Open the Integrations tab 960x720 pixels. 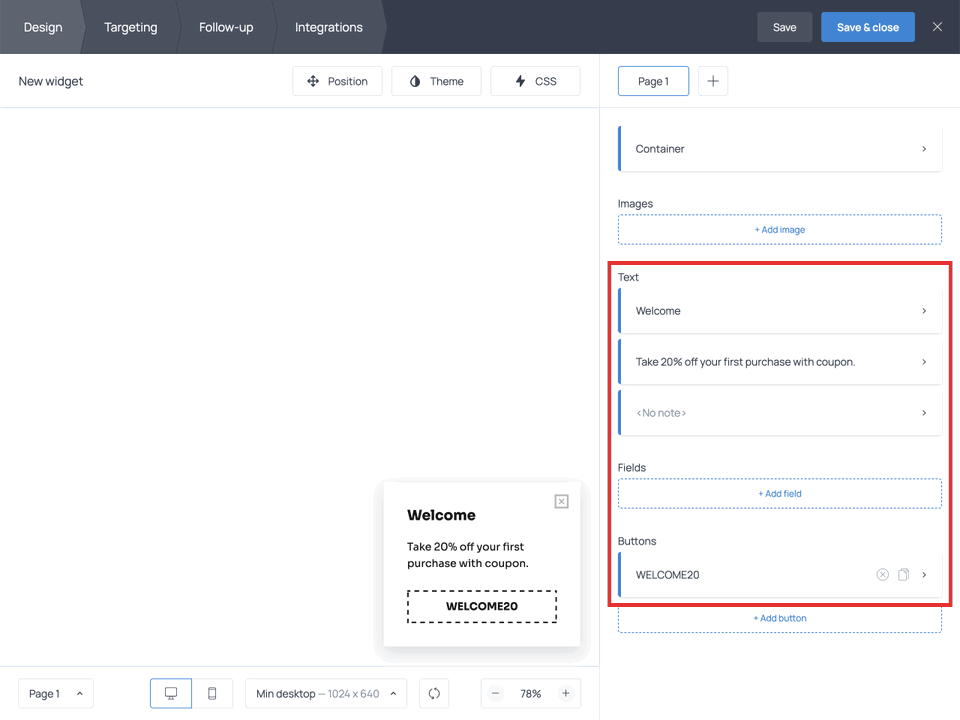coord(328,27)
